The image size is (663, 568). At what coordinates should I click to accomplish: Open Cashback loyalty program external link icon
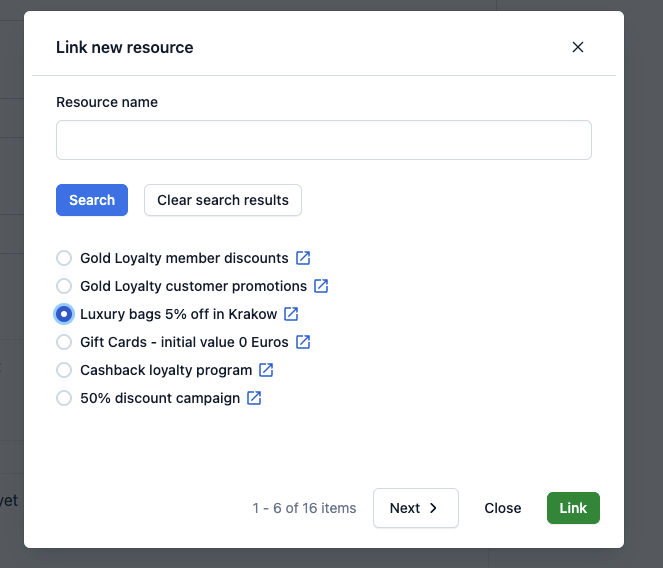(266, 369)
